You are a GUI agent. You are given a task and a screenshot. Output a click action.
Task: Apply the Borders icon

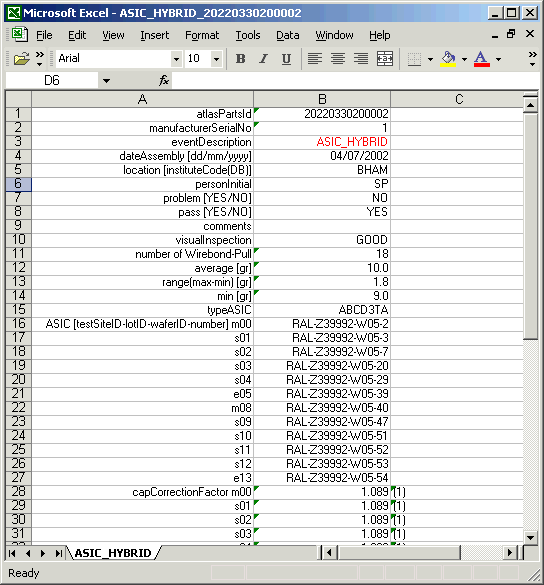coord(414,59)
